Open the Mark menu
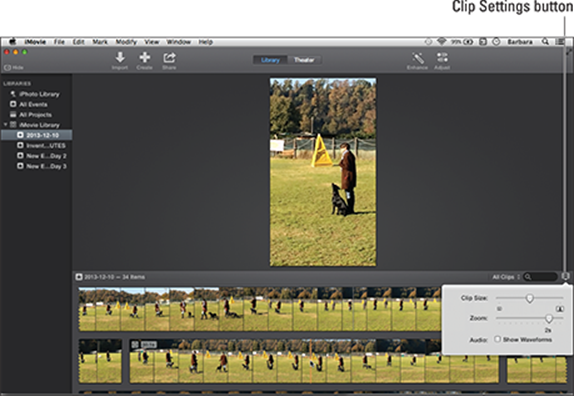 pyautogui.click(x=100, y=42)
